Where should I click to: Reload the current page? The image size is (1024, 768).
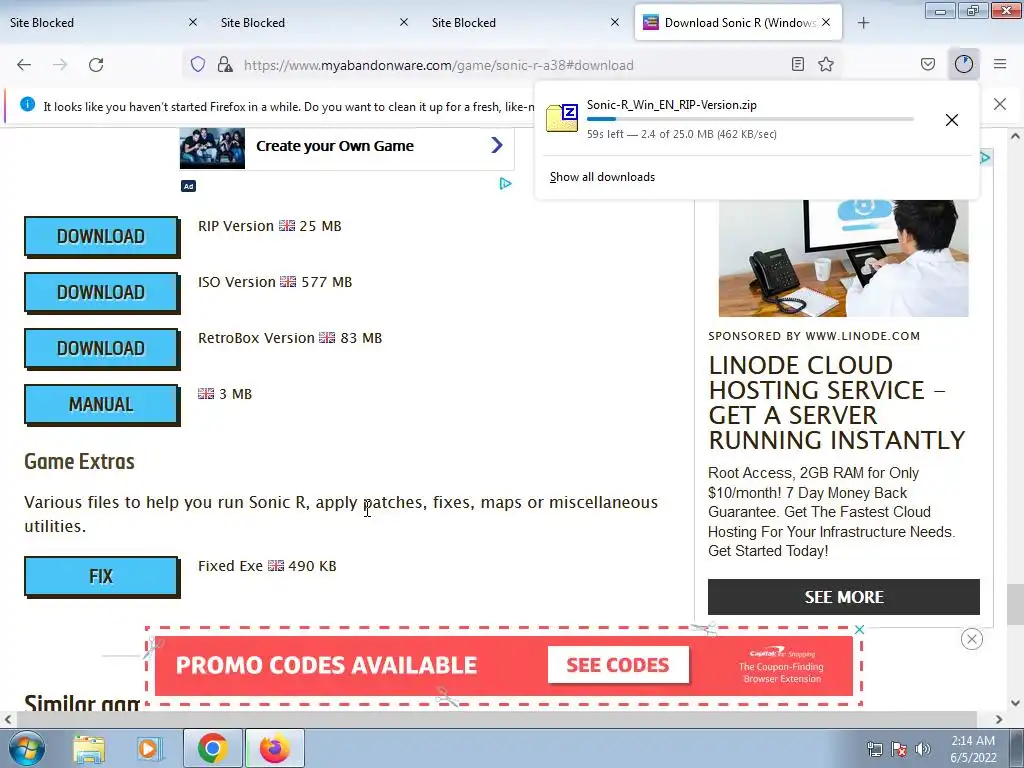(96, 65)
